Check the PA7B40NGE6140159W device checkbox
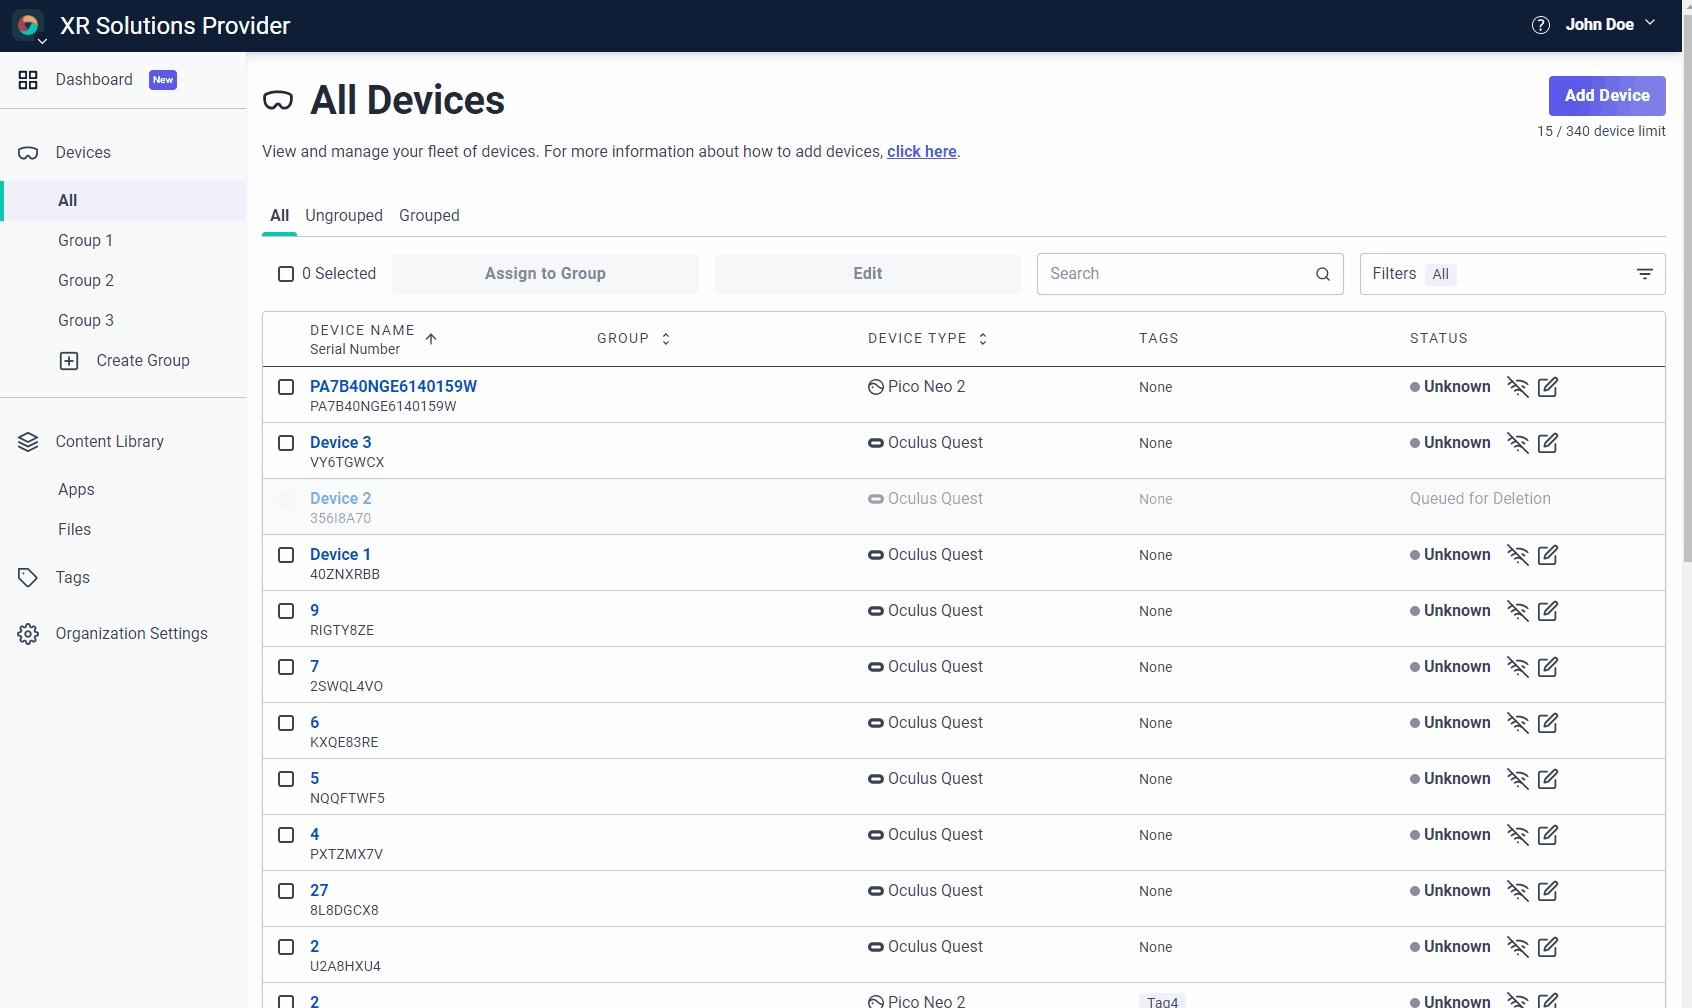This screenshot has width=1692, height=1008. 286,387
